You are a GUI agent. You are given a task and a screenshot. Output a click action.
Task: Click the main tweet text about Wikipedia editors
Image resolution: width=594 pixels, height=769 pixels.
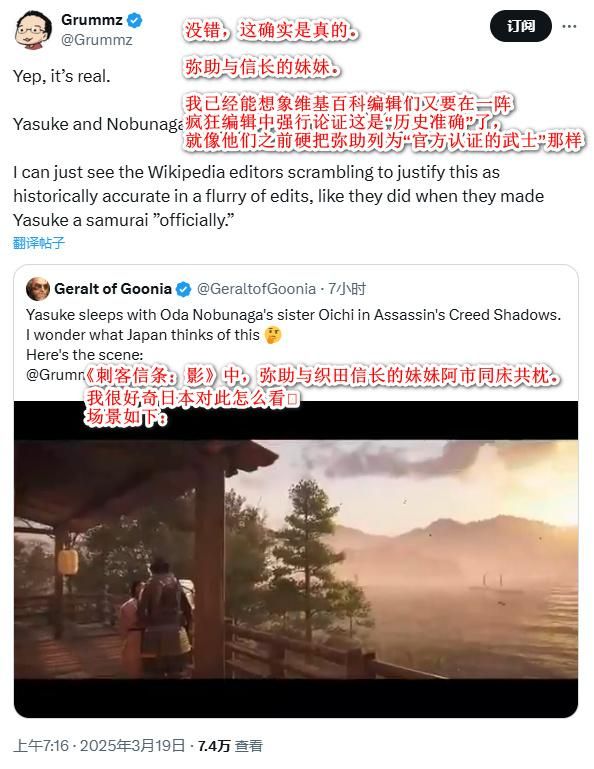click(278, 196)
